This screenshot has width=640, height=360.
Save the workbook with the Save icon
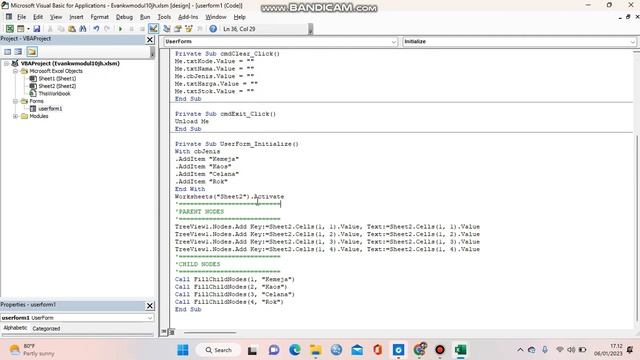click(37, 29)
